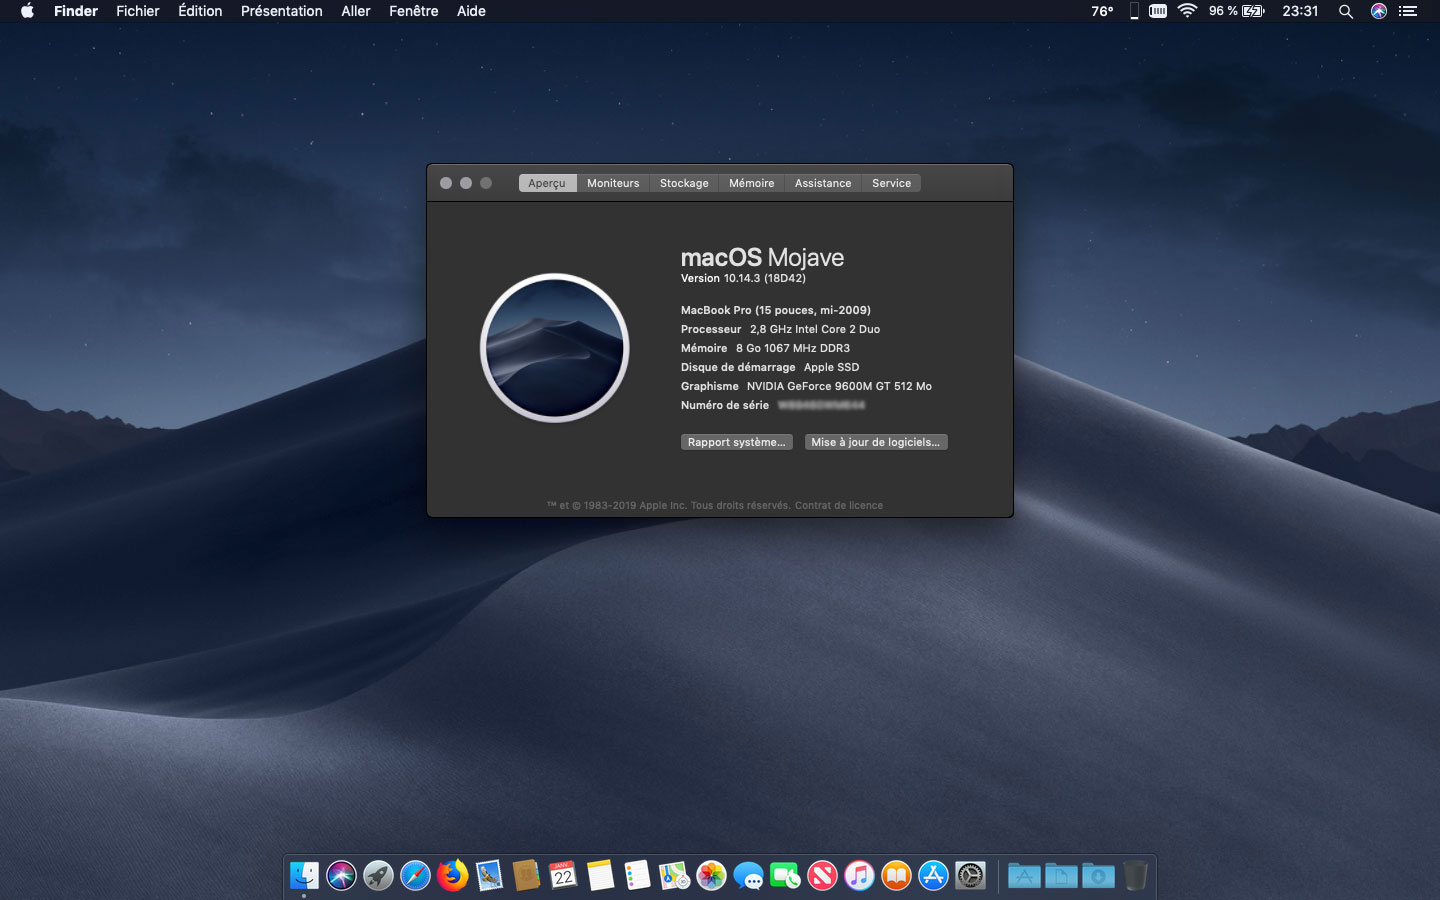Switch to the Assistance tab
The height and width of the screenshot is (900, 1440).
click(x=823, y=183)
